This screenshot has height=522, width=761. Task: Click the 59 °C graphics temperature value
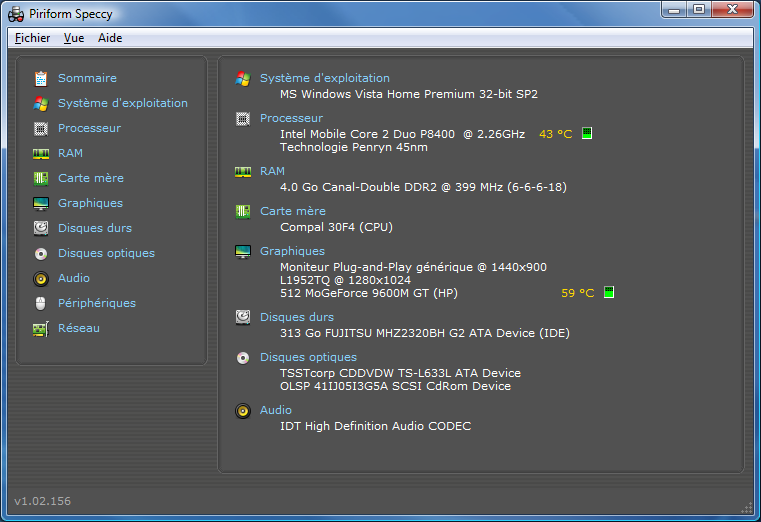[x=578, y=294]
